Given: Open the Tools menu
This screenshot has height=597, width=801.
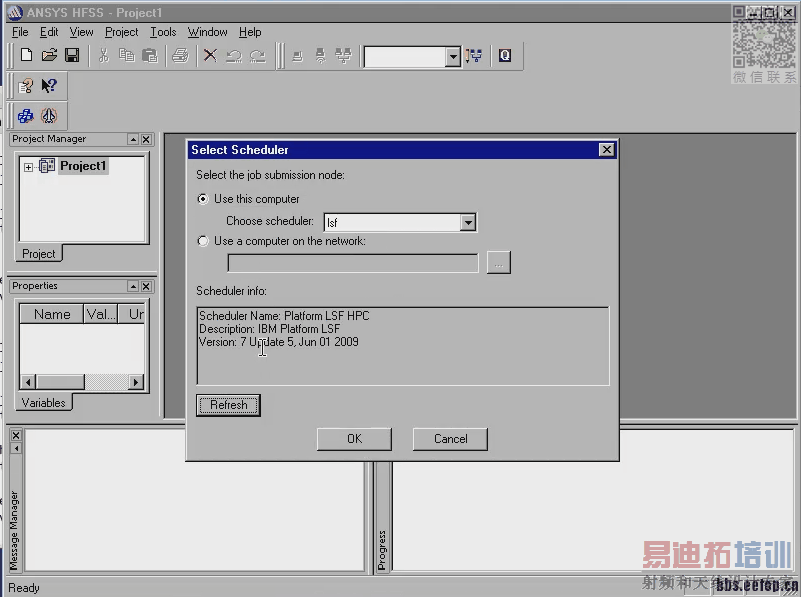Looking at the screenshot, I should click(x=163, y=32).
